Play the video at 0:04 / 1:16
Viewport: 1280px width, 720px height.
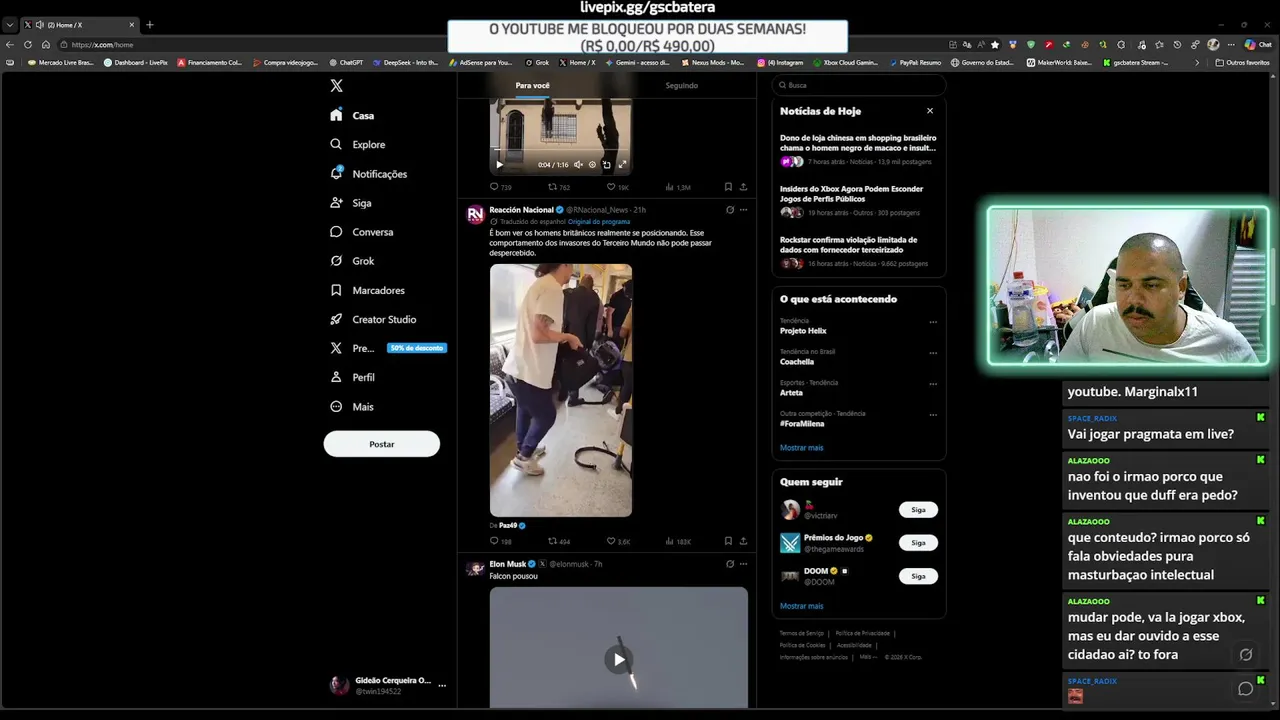[500, 165]
